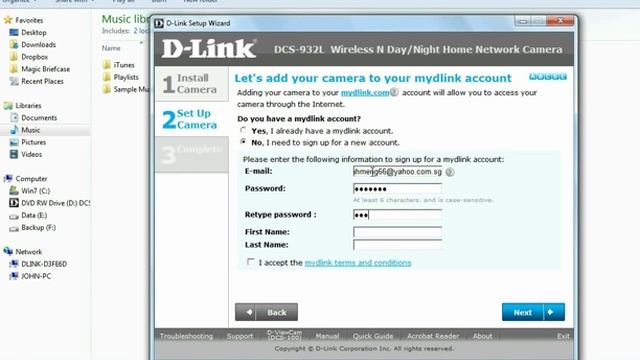Select No, I need to sign up option
Image resolution: width=640 pixels, height=360 pixels.
tap(243, 142)
